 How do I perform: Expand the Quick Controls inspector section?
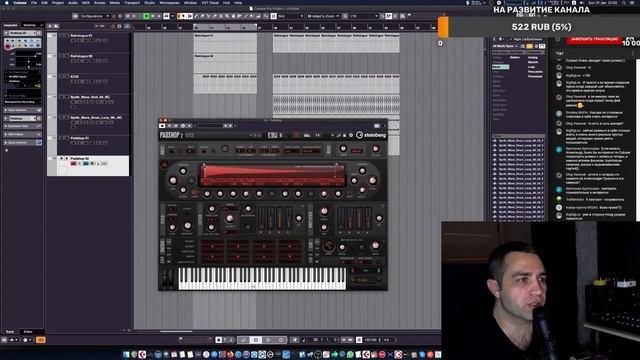[22, 142]
